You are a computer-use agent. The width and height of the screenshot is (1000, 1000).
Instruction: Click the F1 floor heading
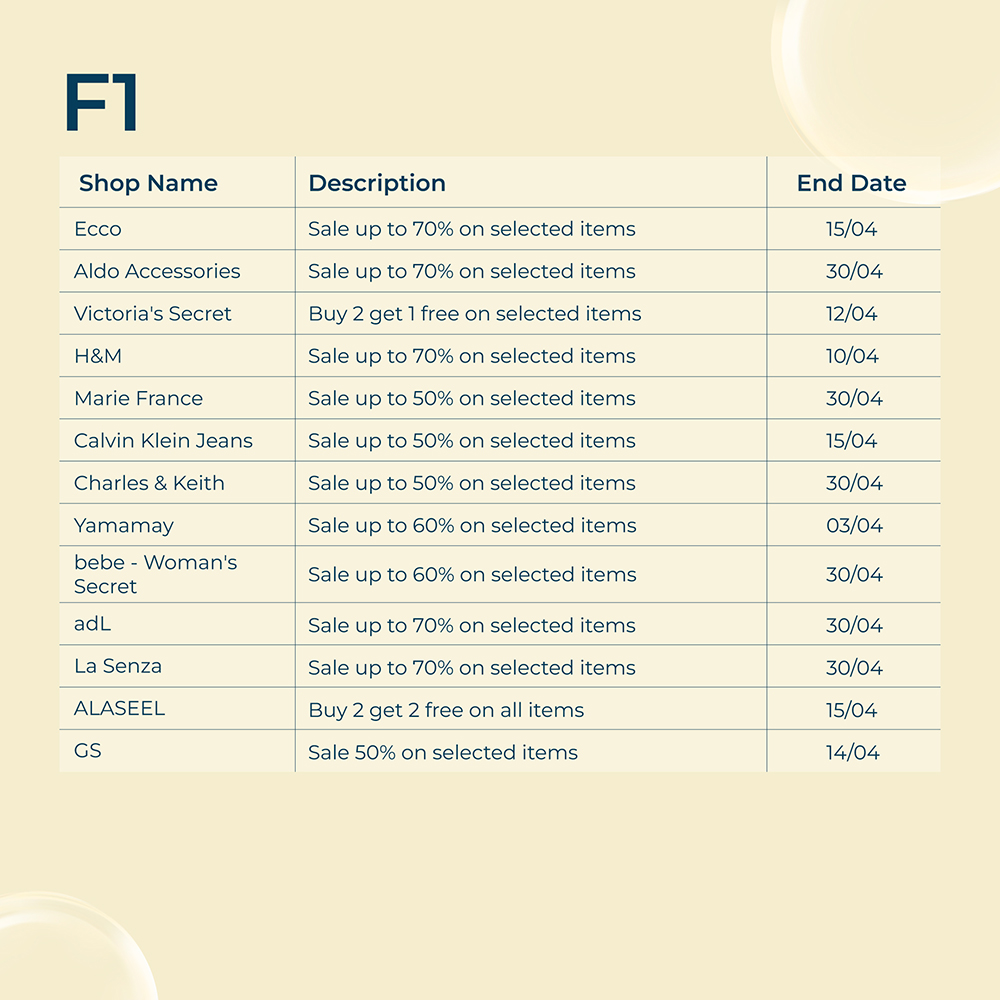click(100, 103)
